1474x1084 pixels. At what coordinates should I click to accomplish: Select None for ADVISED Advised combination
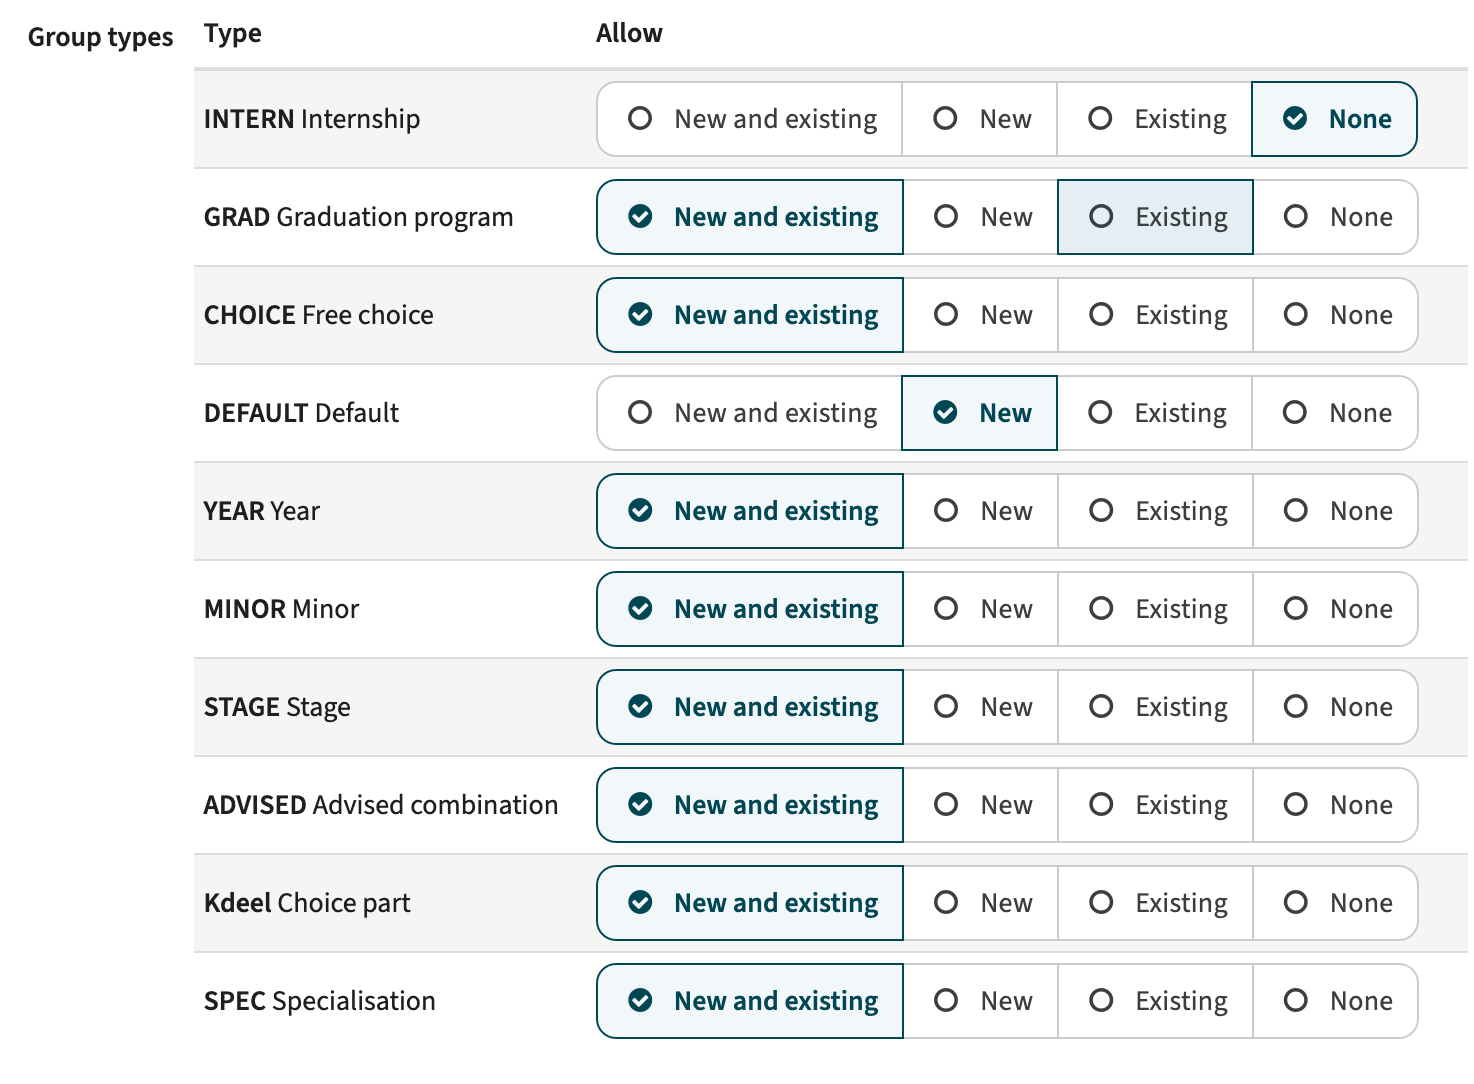pyautogui.click(x=1335, y=805)
